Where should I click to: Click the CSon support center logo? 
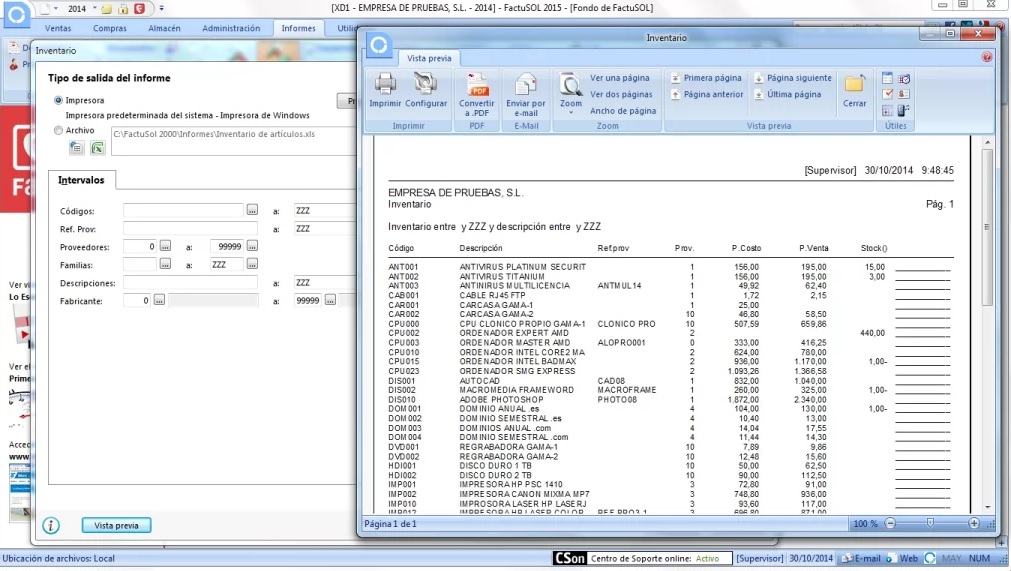click(569, 558)
